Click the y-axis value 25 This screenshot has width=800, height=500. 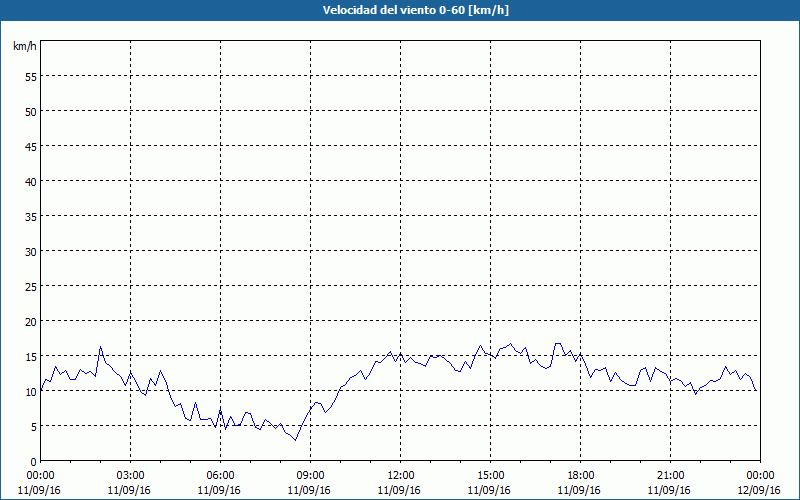pos(31,286)
